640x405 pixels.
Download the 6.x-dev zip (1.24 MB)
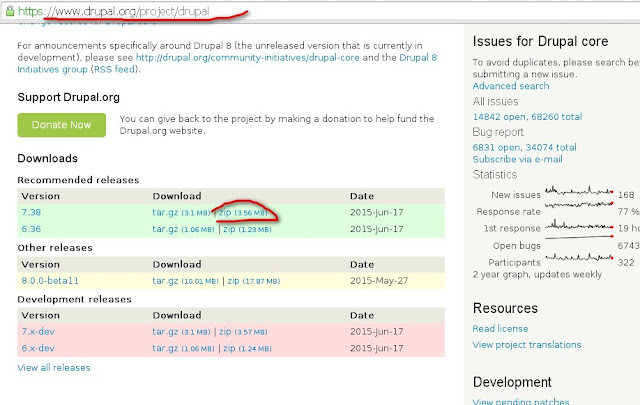247,349
